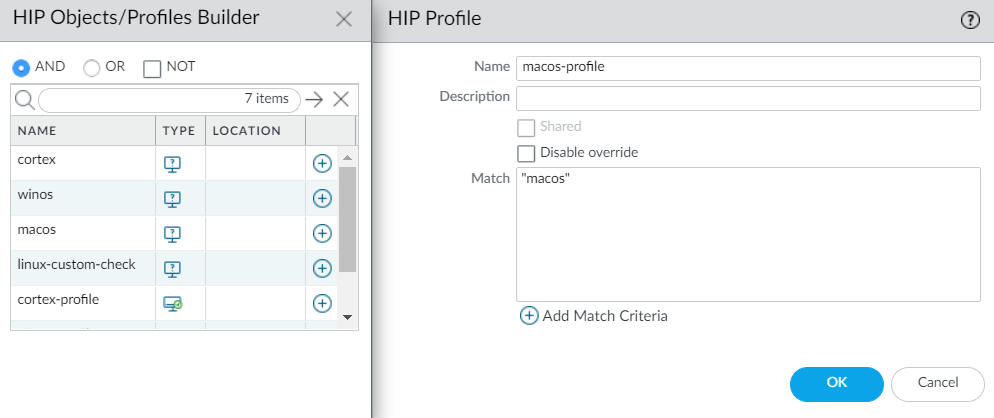Click Add Match Criteria link
Screen dimensions: 994x418
595,316
